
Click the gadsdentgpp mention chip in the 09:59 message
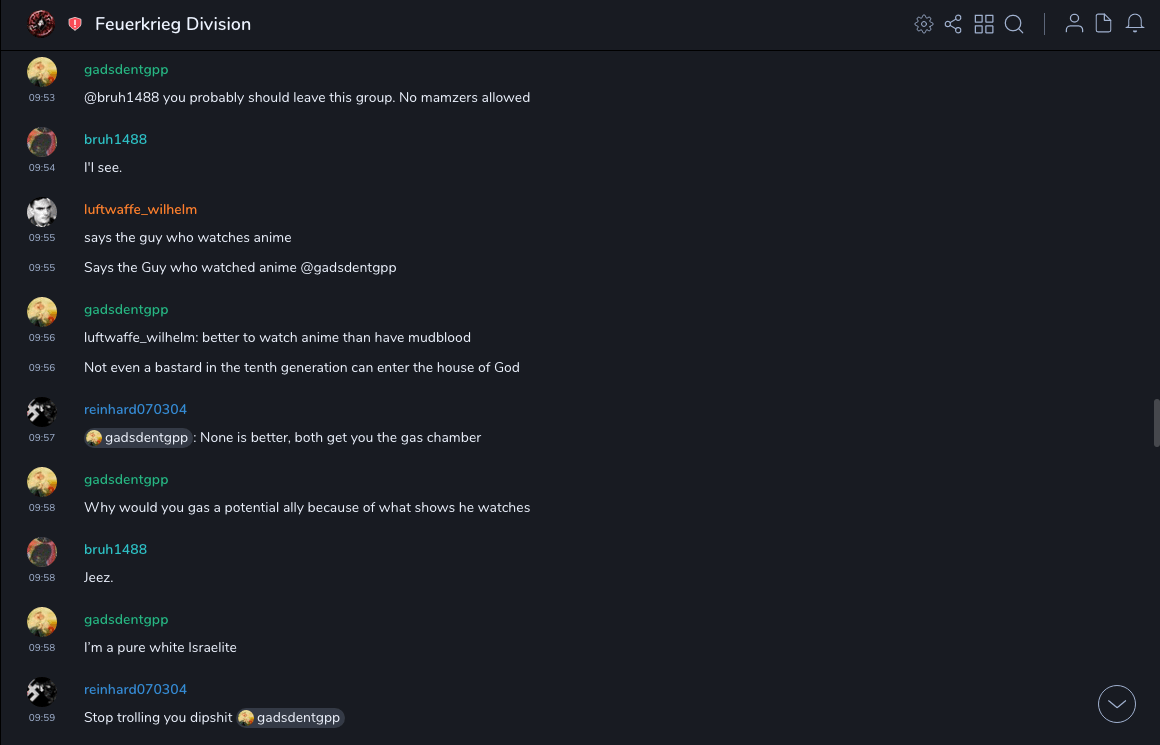point(291,718)
